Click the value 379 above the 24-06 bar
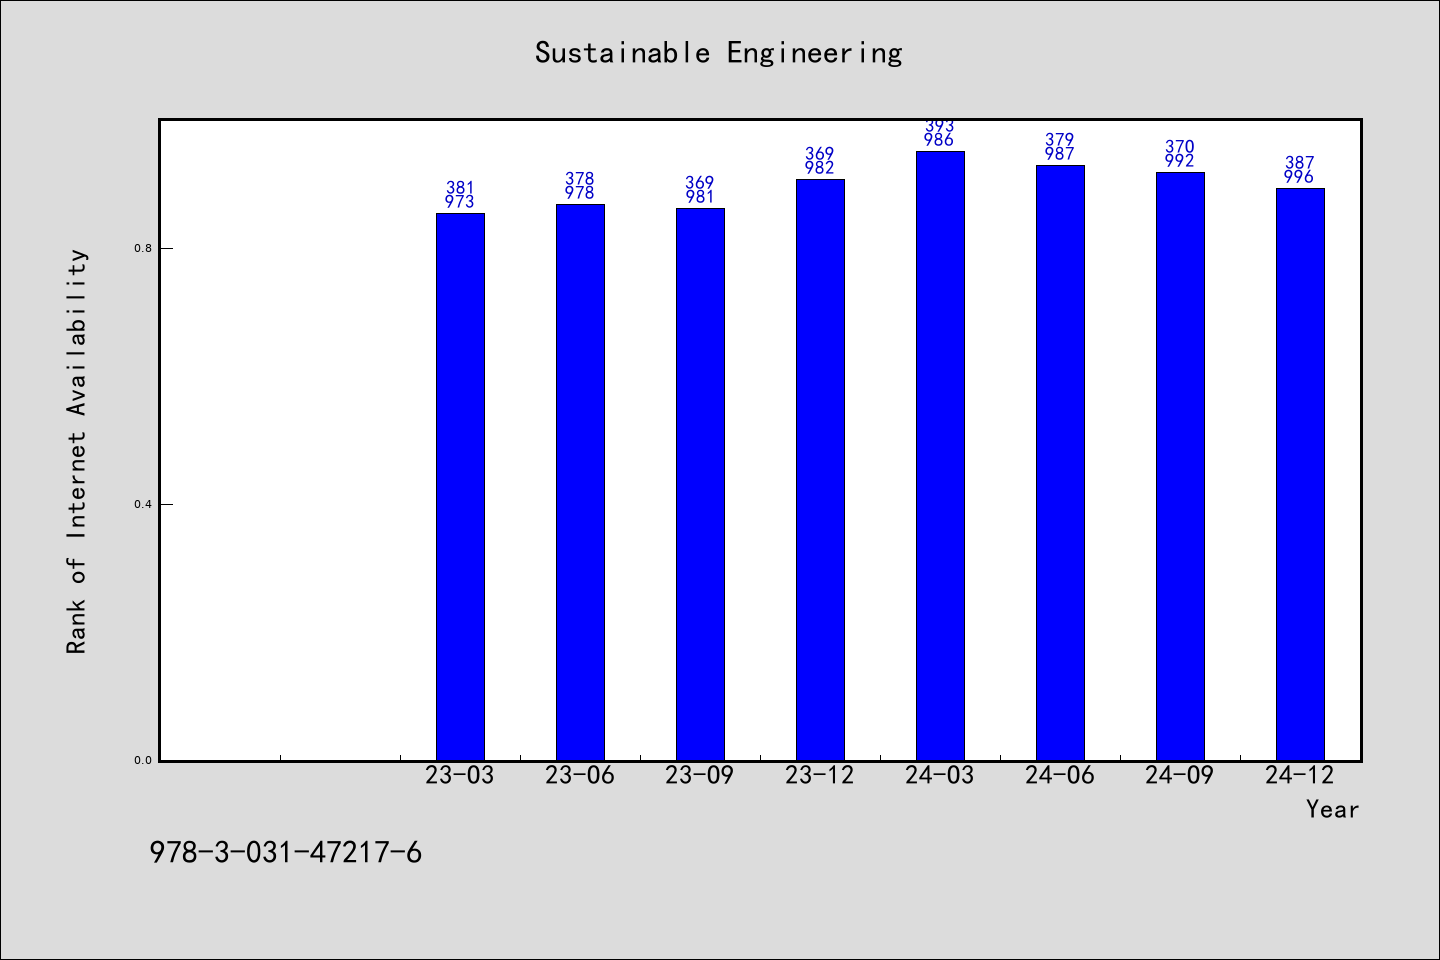Screen dimensions: 1440x960 click(1060, 140)
